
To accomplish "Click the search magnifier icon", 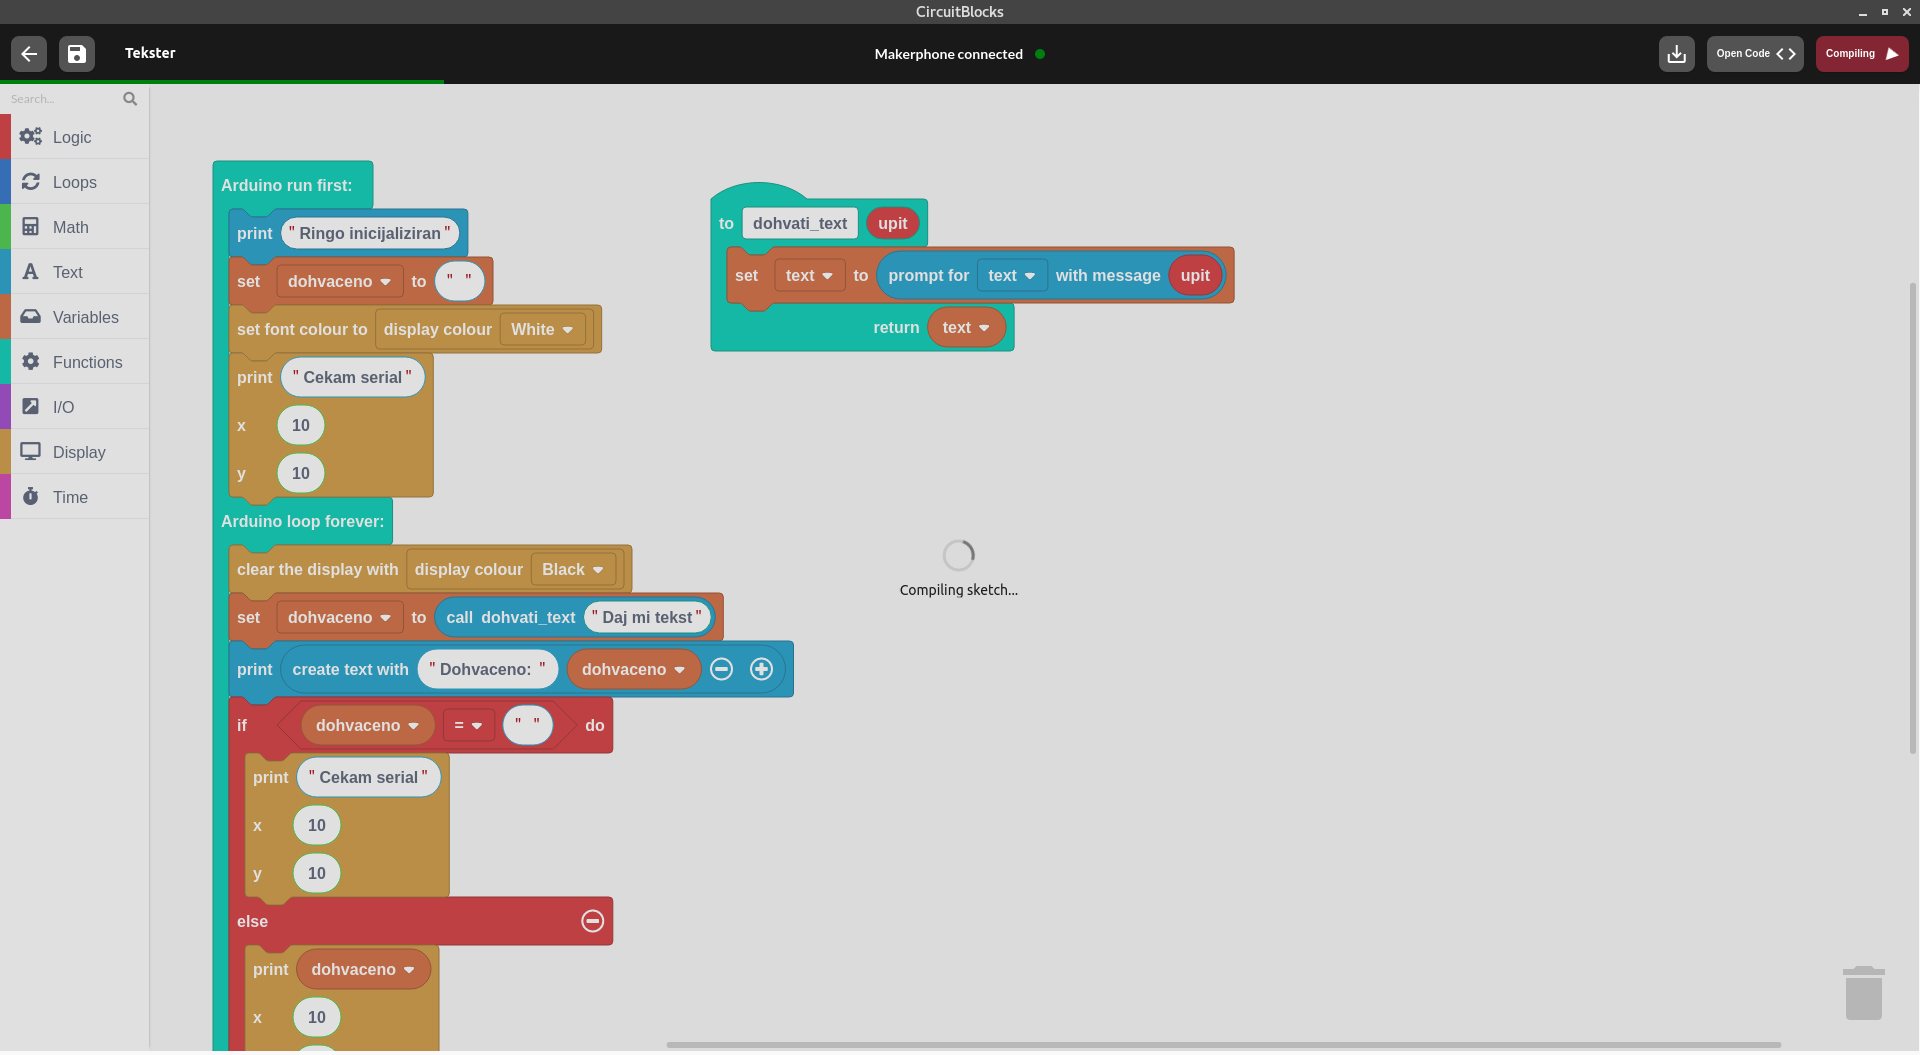I will click(x=130, y=99).
